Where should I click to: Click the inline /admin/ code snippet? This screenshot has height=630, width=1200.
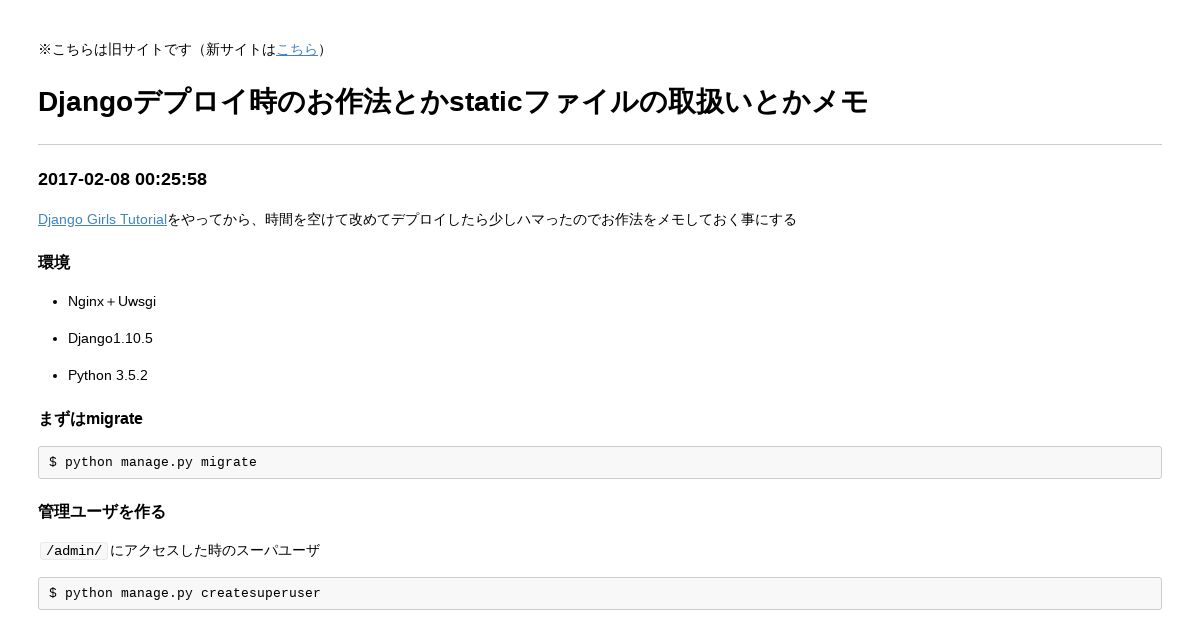74,551
